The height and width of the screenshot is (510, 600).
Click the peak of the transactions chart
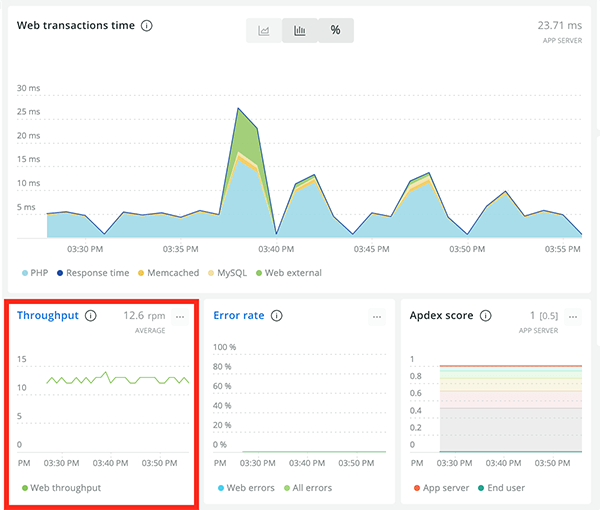point(238,108)
